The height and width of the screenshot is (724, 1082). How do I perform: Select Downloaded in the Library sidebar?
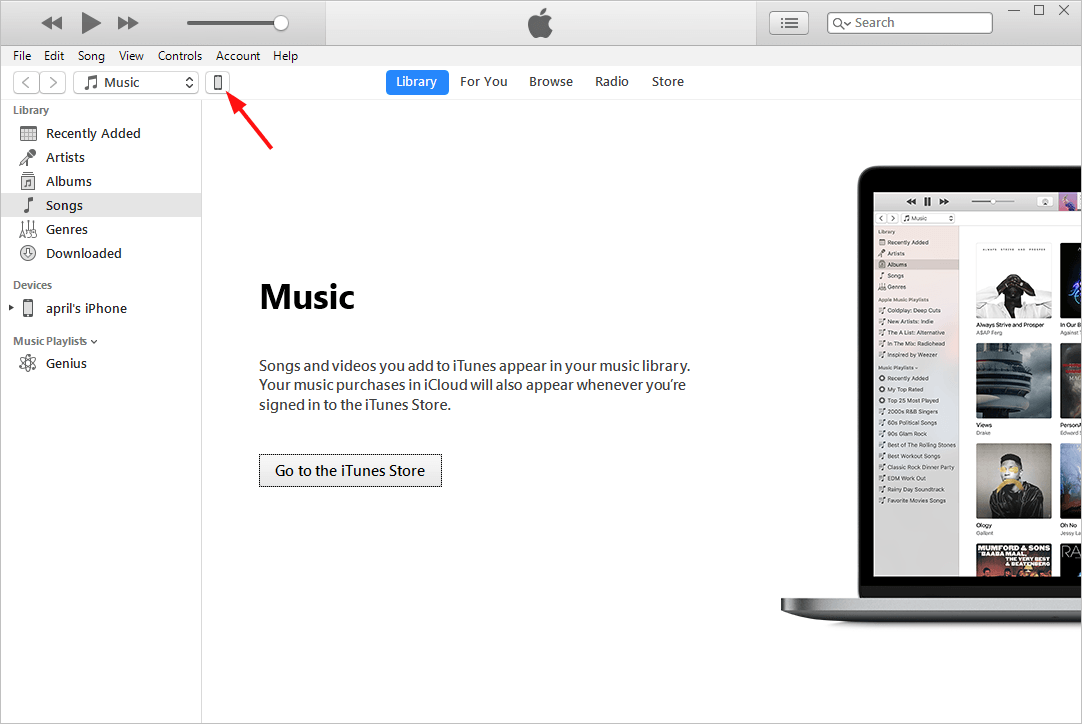pyautogui.click(x=83, y=253)
